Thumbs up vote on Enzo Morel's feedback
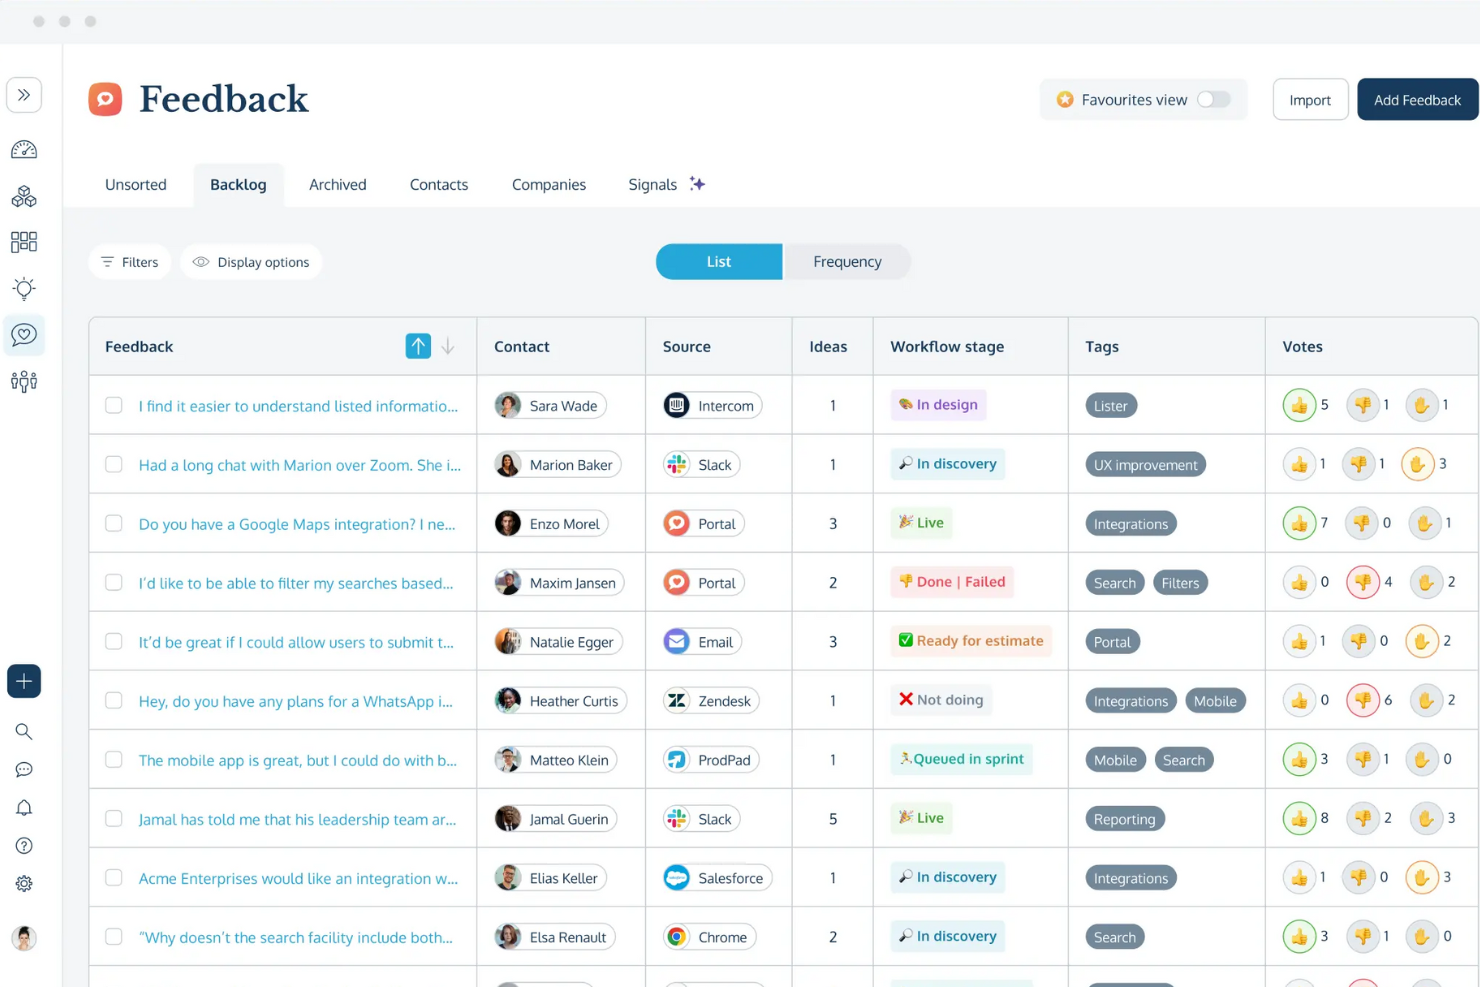The image size is (1480, 987). (x=1299, y=523)
